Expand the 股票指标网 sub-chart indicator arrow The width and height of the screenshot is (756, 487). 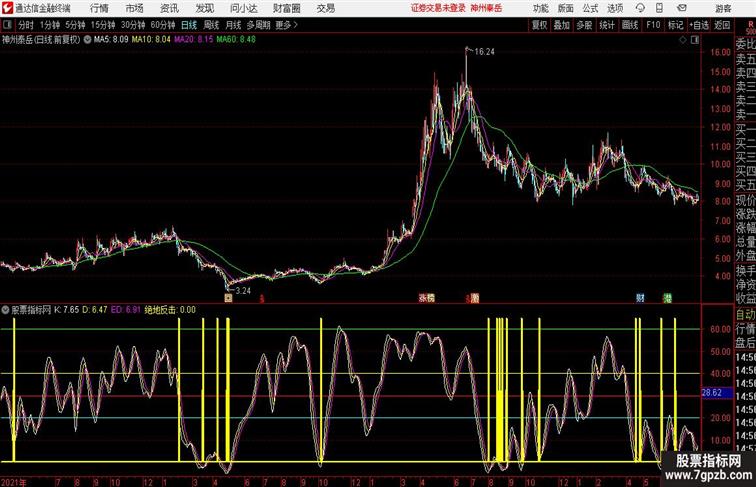5,310
